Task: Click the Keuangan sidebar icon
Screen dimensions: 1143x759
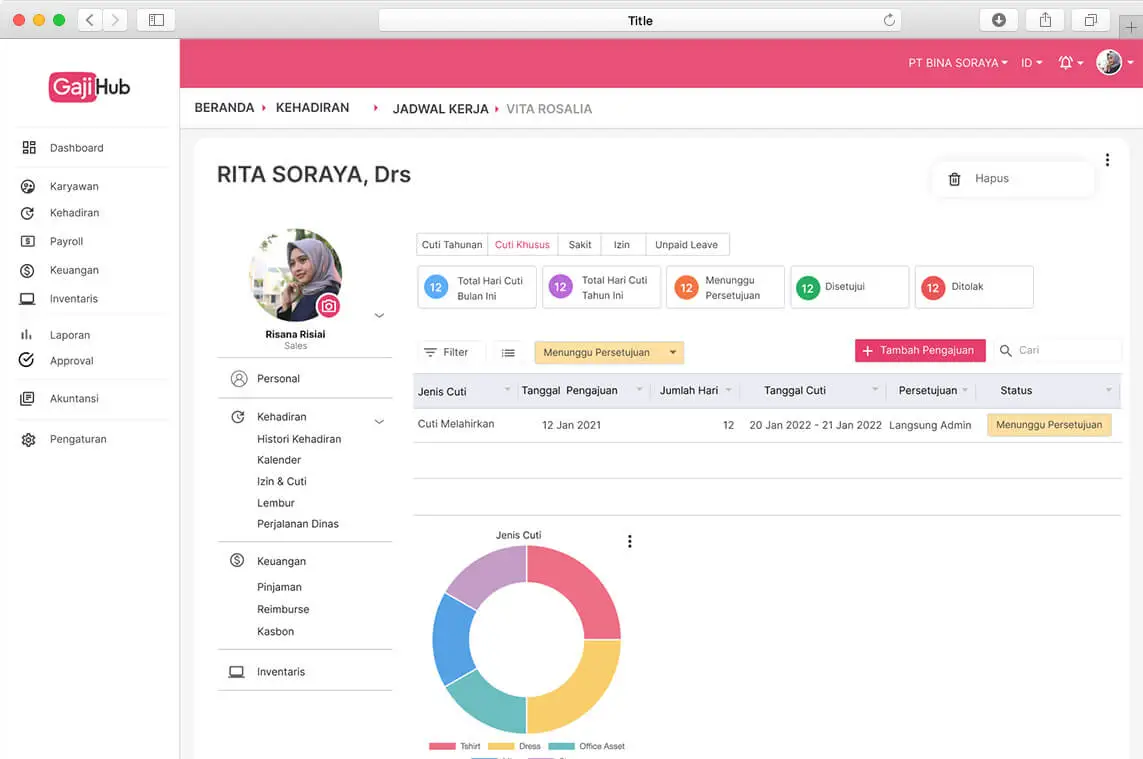Action: [27, 270]
